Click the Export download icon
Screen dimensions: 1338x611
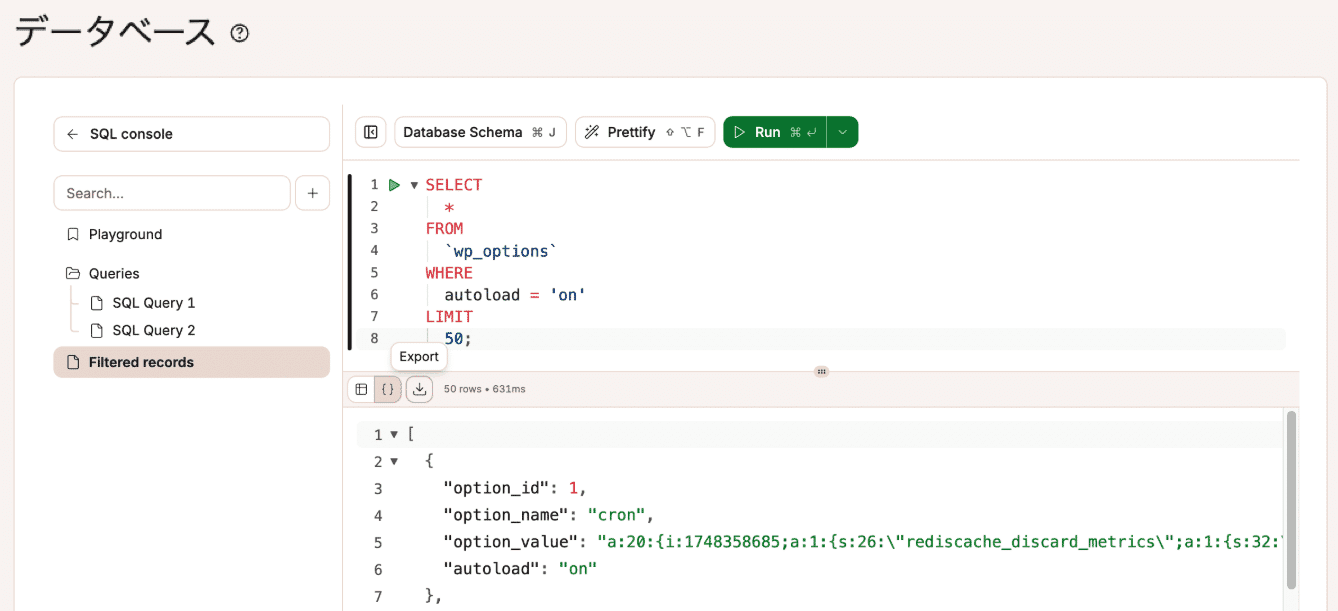419,389
